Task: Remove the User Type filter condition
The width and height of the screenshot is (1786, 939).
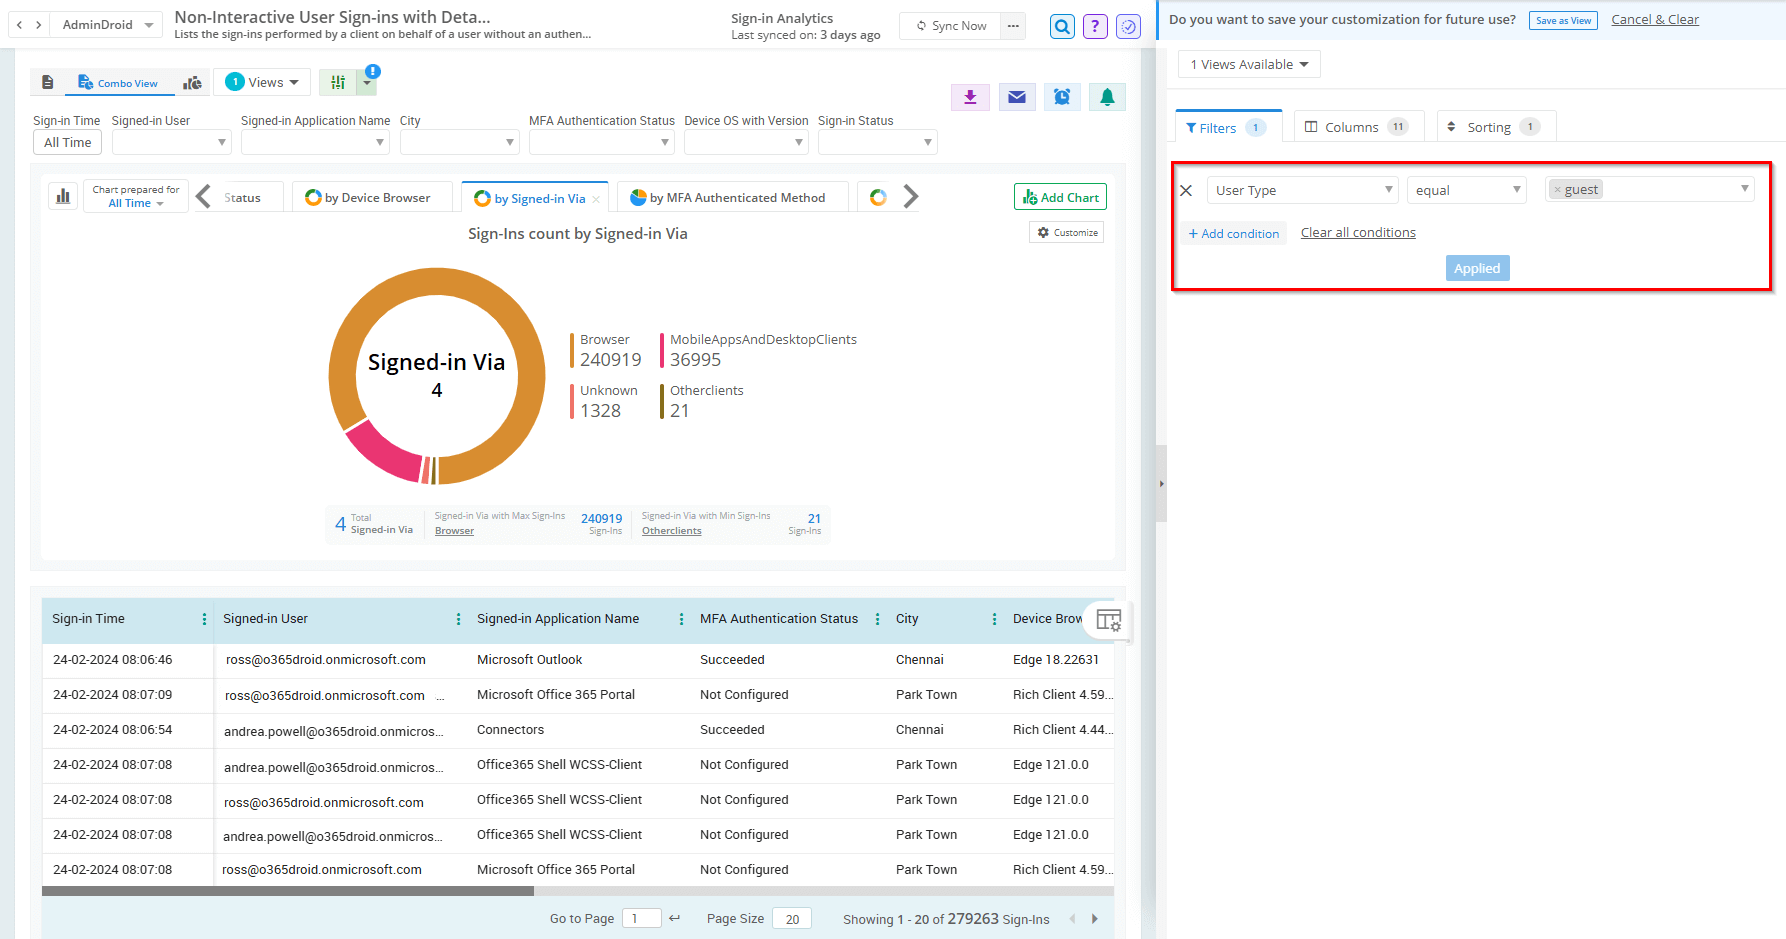Action: (x=1186, y=190)
